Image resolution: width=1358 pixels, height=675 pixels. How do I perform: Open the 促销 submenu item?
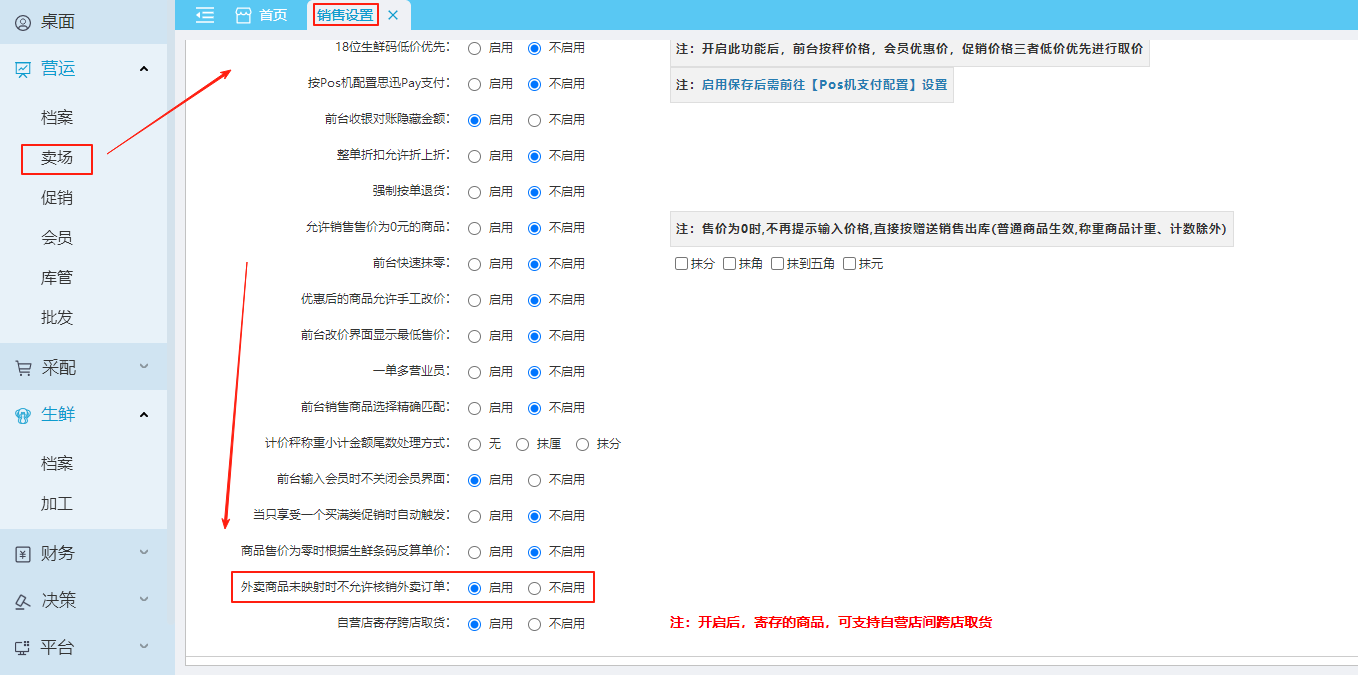pyautogui.click(x=57, y=198)
